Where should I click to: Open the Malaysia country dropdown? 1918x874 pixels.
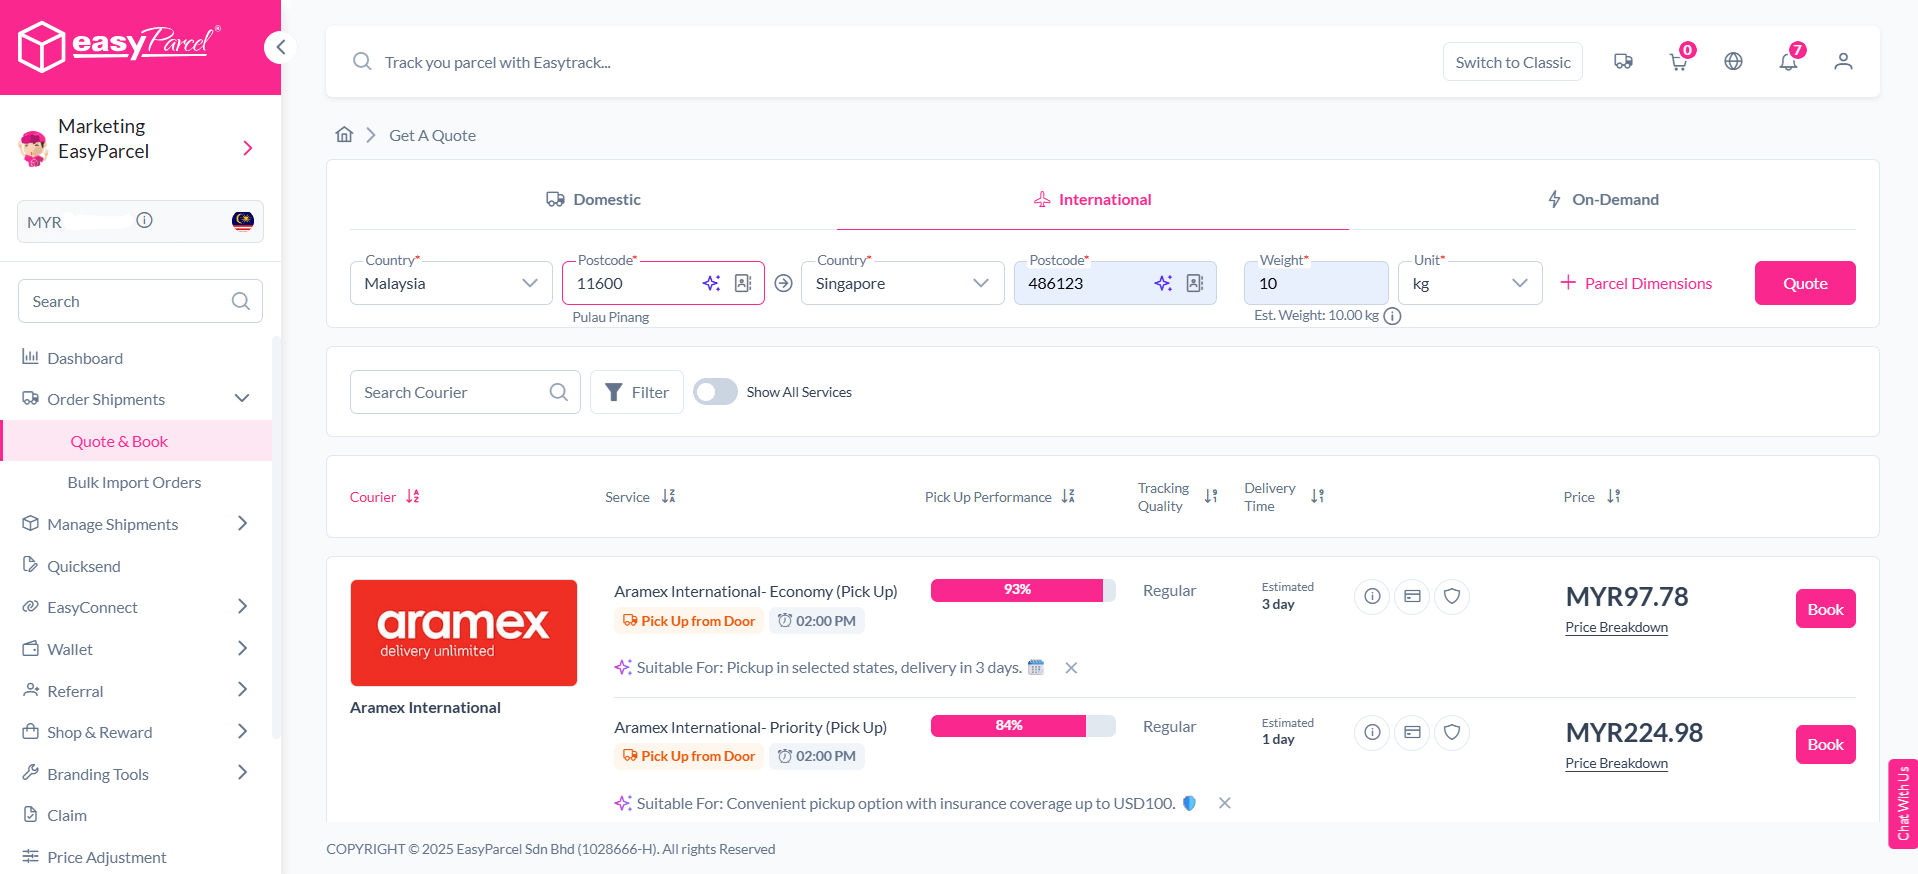pos(451,284)
